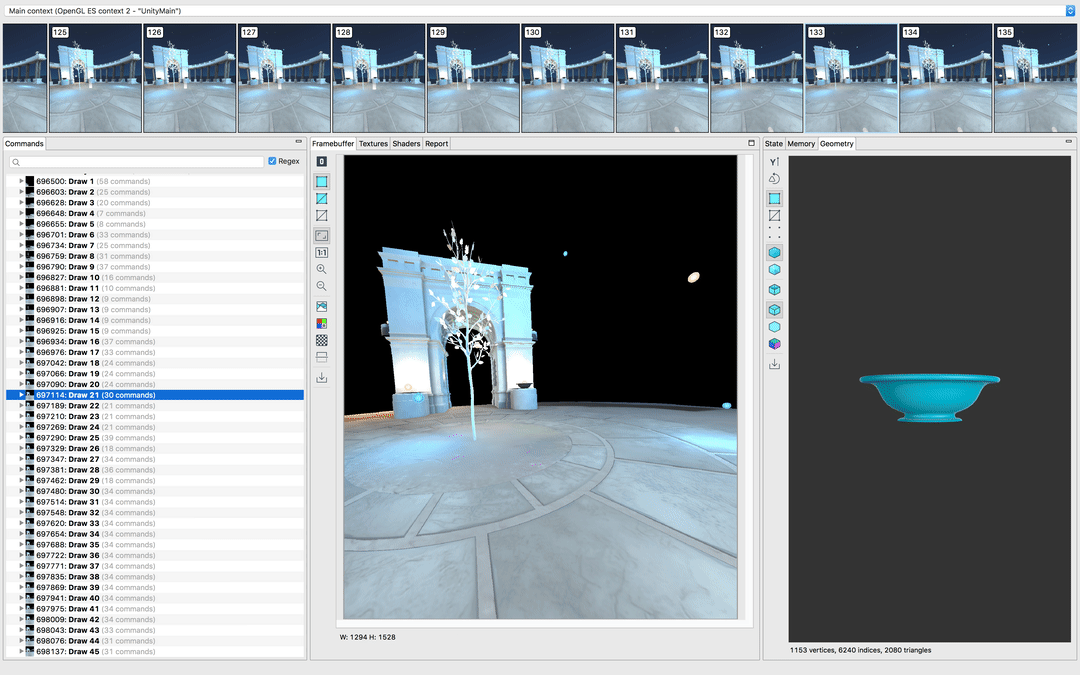Select the Commands panel tab
1080x675 pixels.
pyautogui.click(x=24, y=144)
